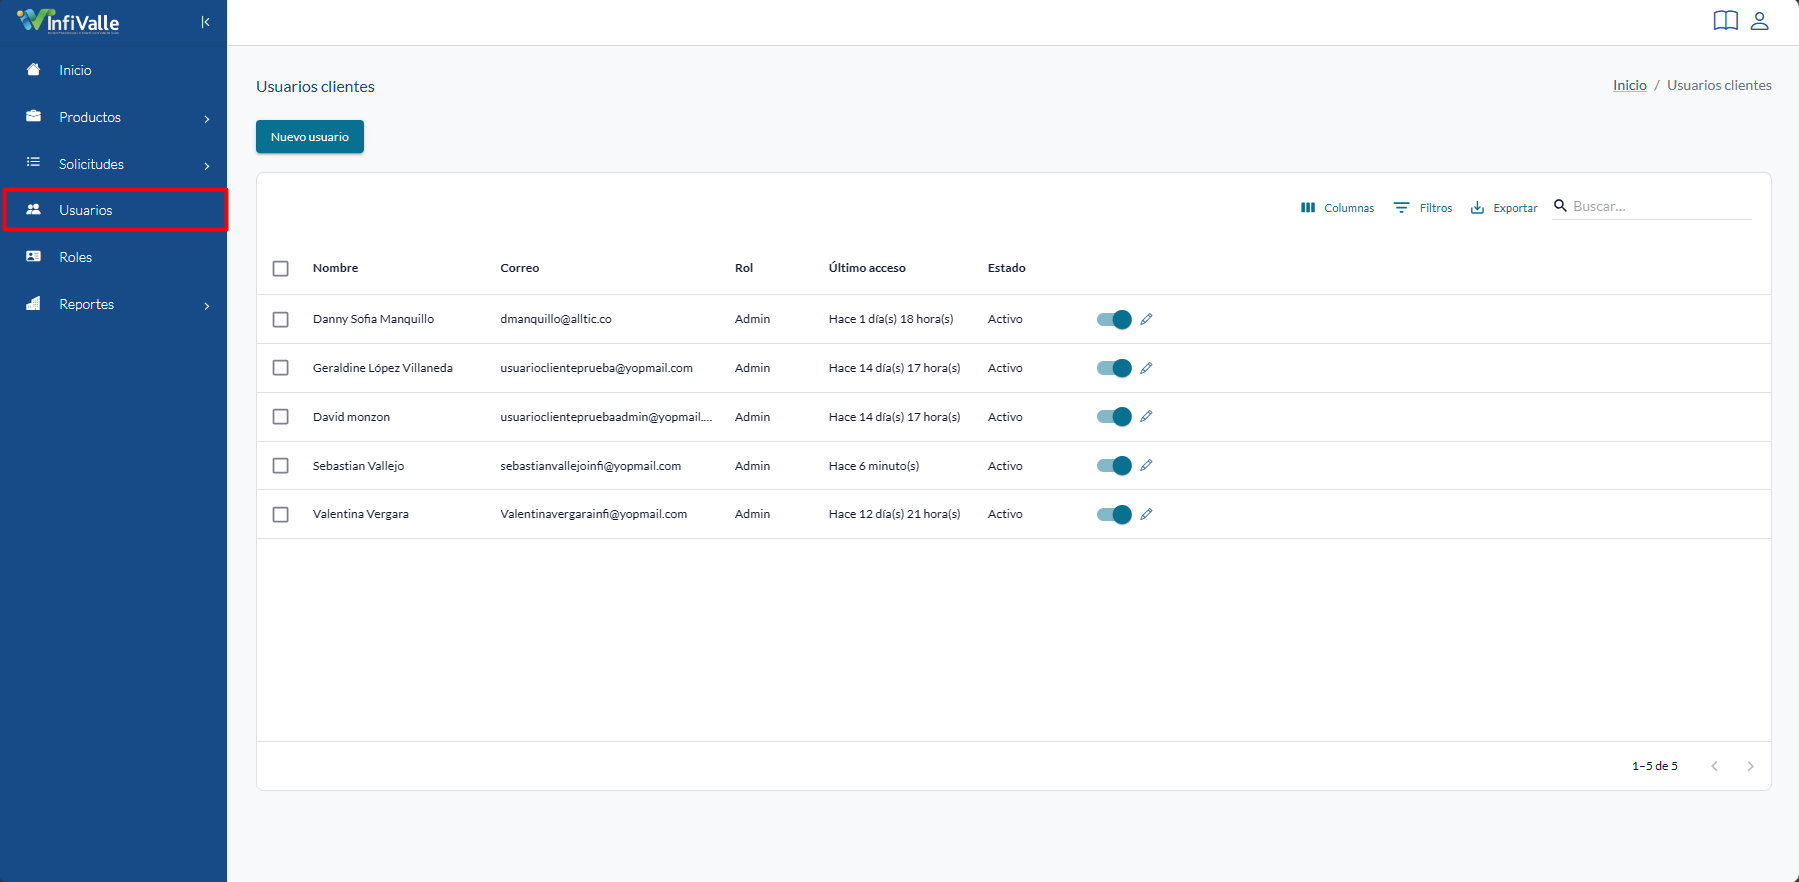
Task: Navigate to Inicio in the sidebar
Action: (x=114, y=70)
